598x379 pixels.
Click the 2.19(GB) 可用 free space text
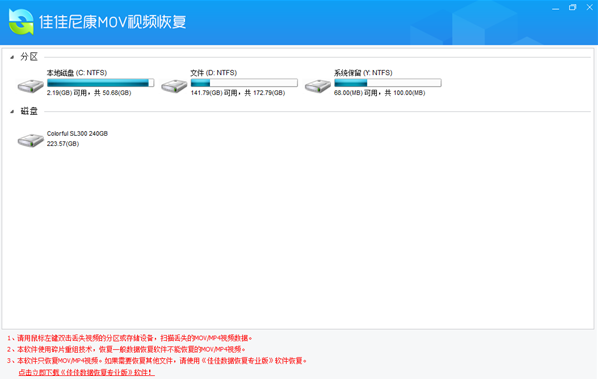[89, 93]
